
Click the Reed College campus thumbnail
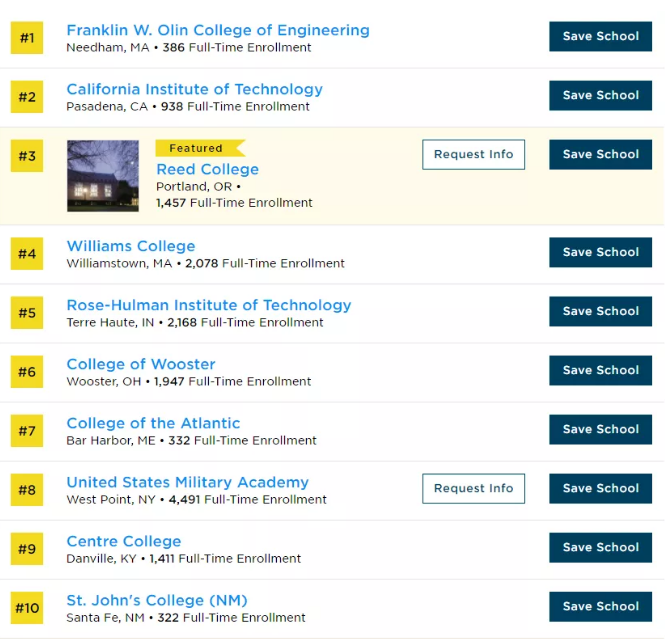click(x=103, y=176)
